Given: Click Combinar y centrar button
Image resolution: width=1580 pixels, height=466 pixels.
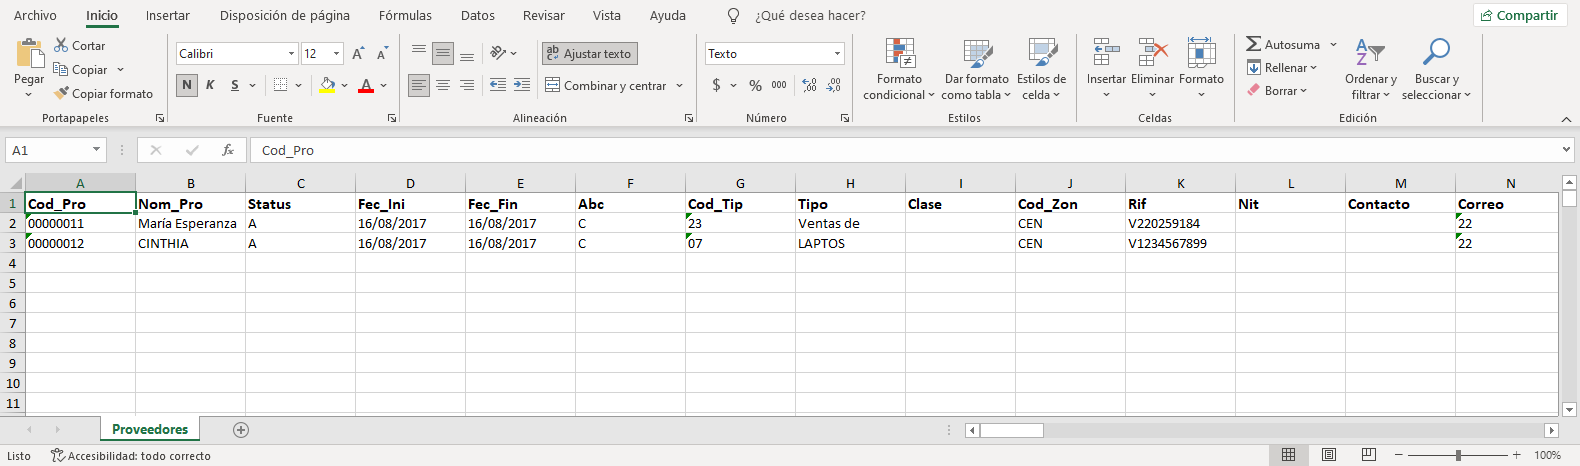Looking at the screenshot, I should (605, 85).
